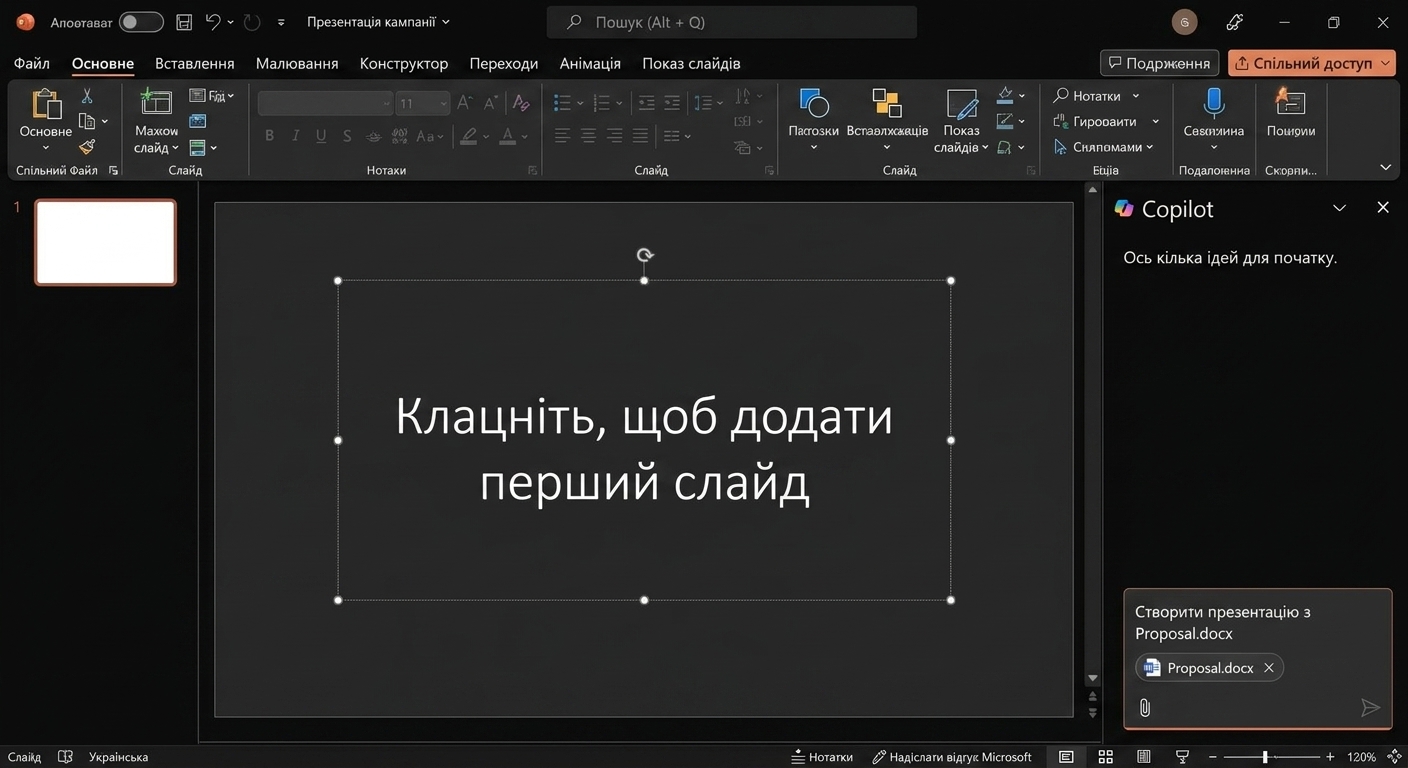Switch to Slide Sorter view
The height and width of the screenshot is (768, 1408).
(1105, 757)
